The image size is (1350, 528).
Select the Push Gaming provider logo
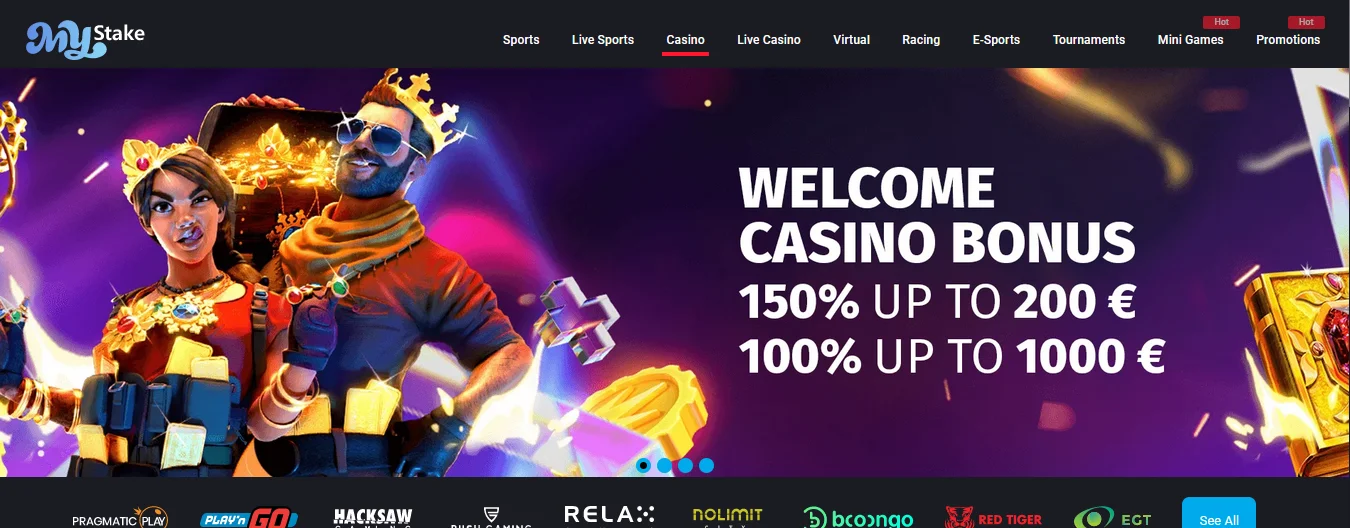tap(490, 517)
